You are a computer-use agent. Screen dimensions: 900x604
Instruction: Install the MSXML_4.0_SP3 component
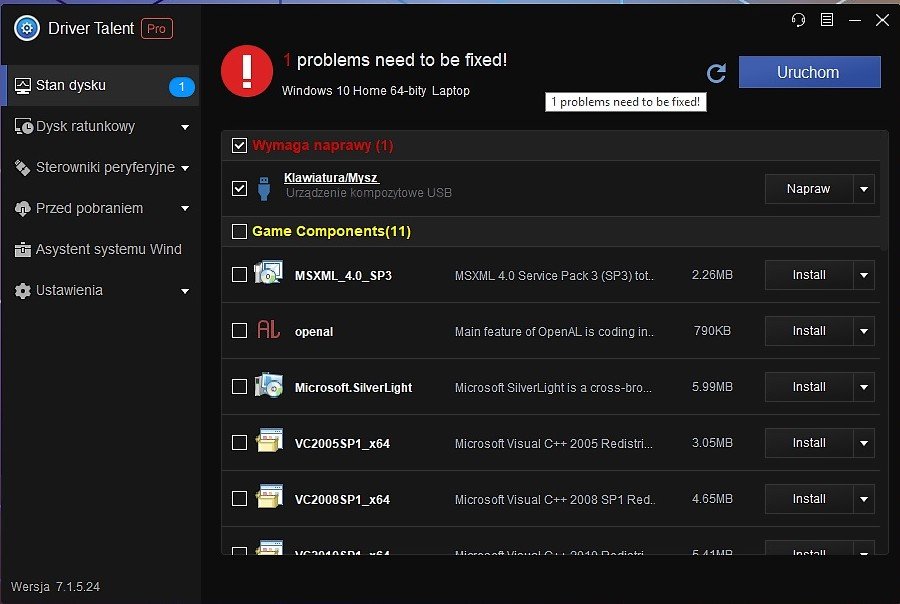[809, 275]
